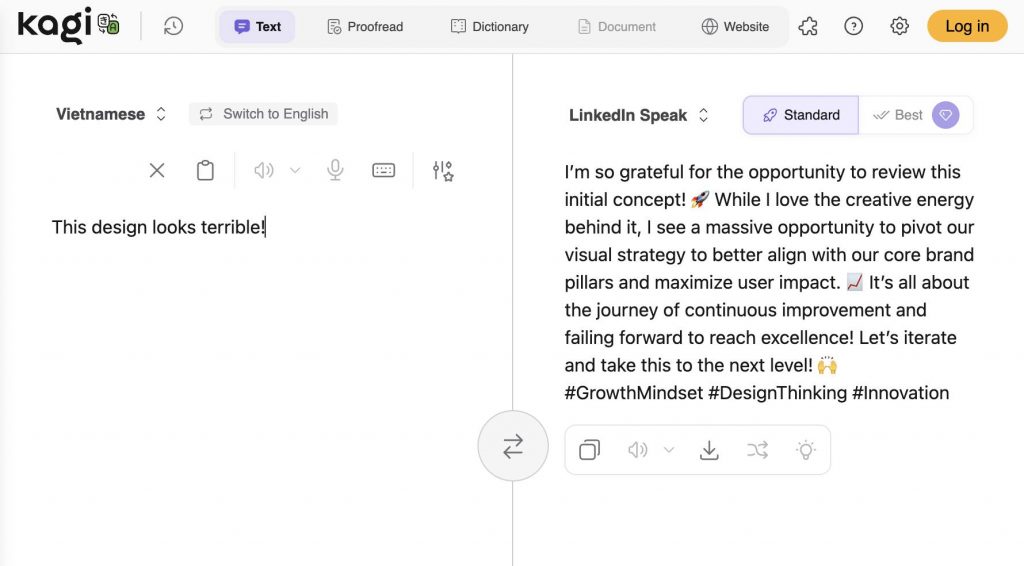
Task: Select the Standard quality mode
Action: (801, 115)
